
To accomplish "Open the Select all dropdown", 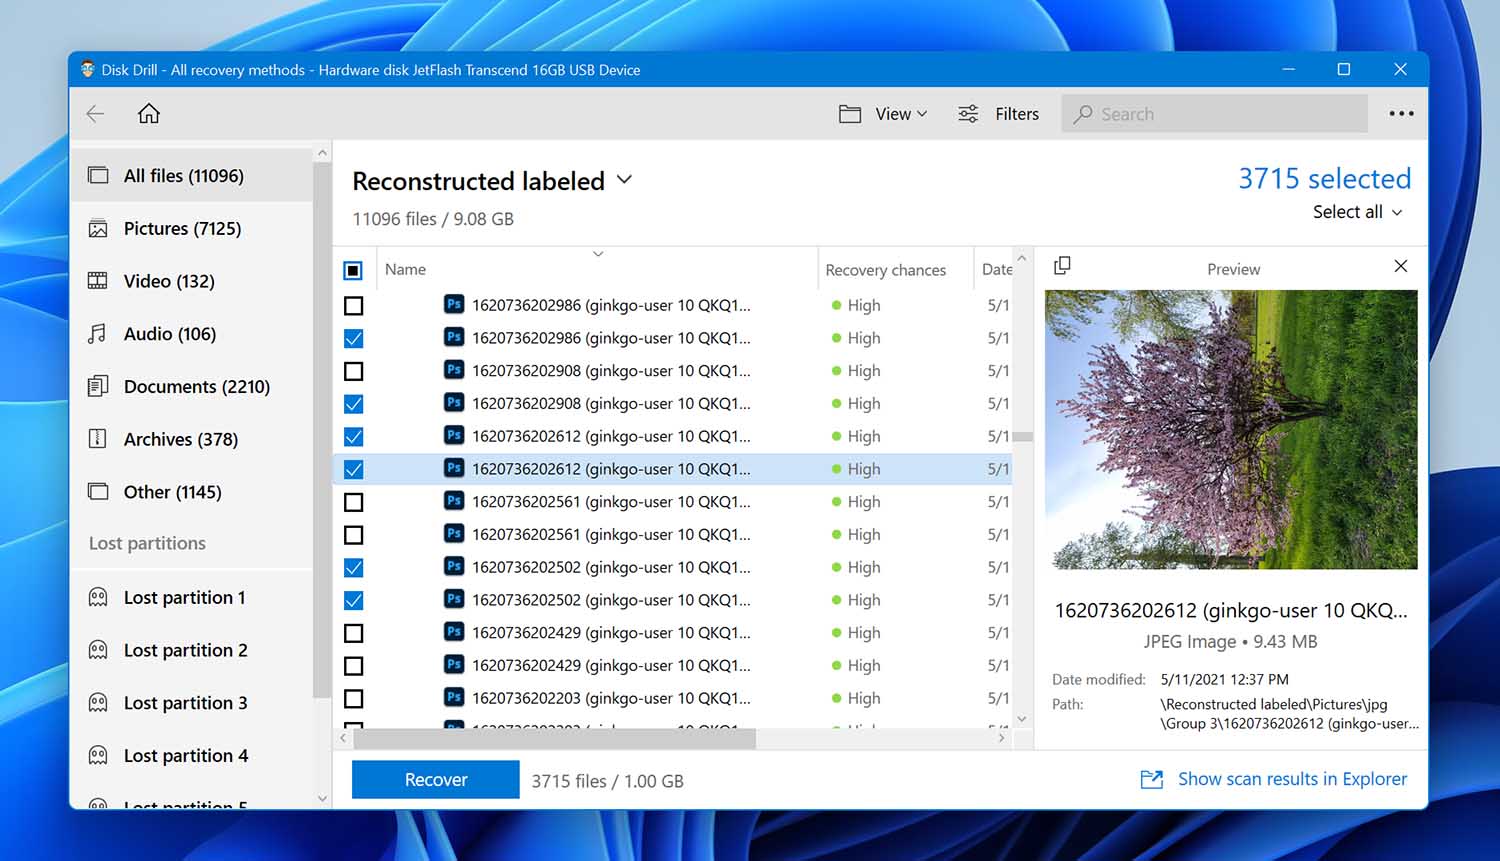I will 1357,212.
